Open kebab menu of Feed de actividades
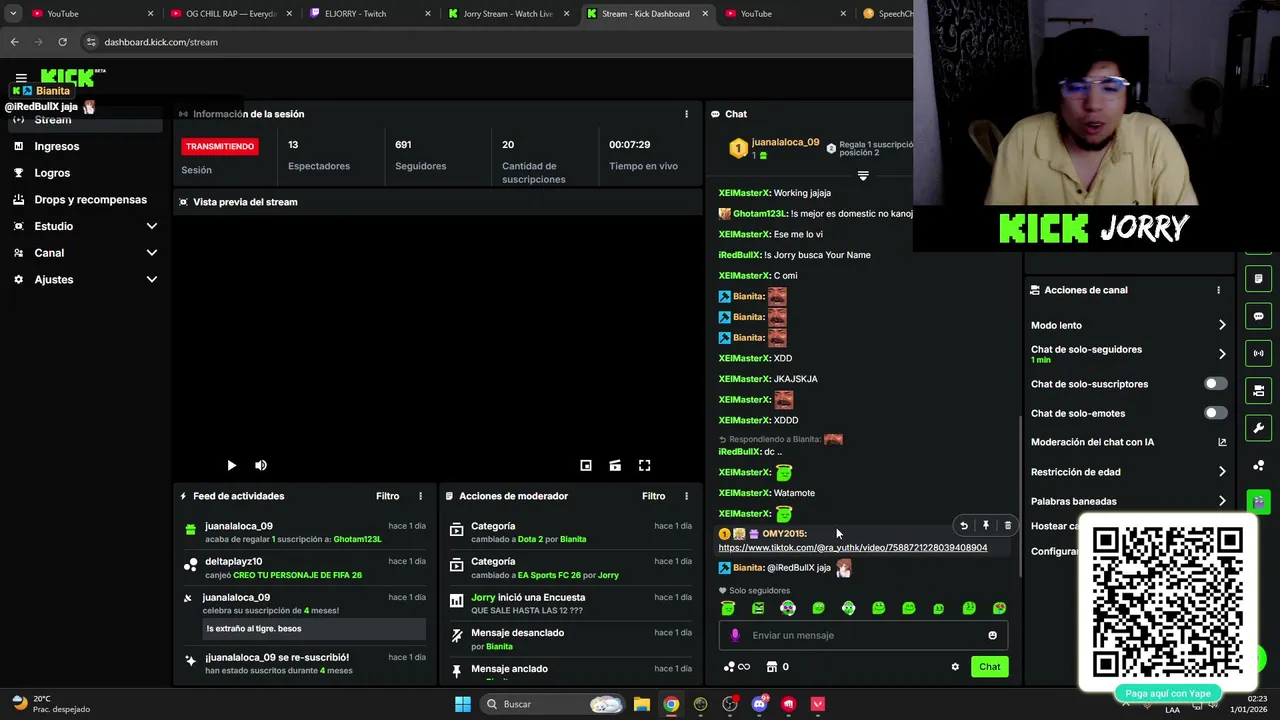1280x720 pixels. [420, 496]
